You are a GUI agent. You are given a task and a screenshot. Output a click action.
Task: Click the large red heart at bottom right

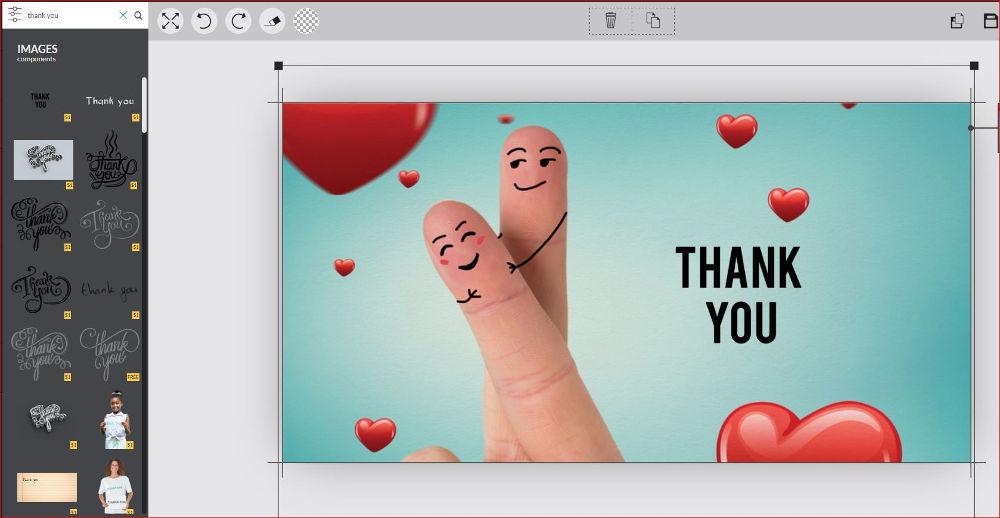810,431
